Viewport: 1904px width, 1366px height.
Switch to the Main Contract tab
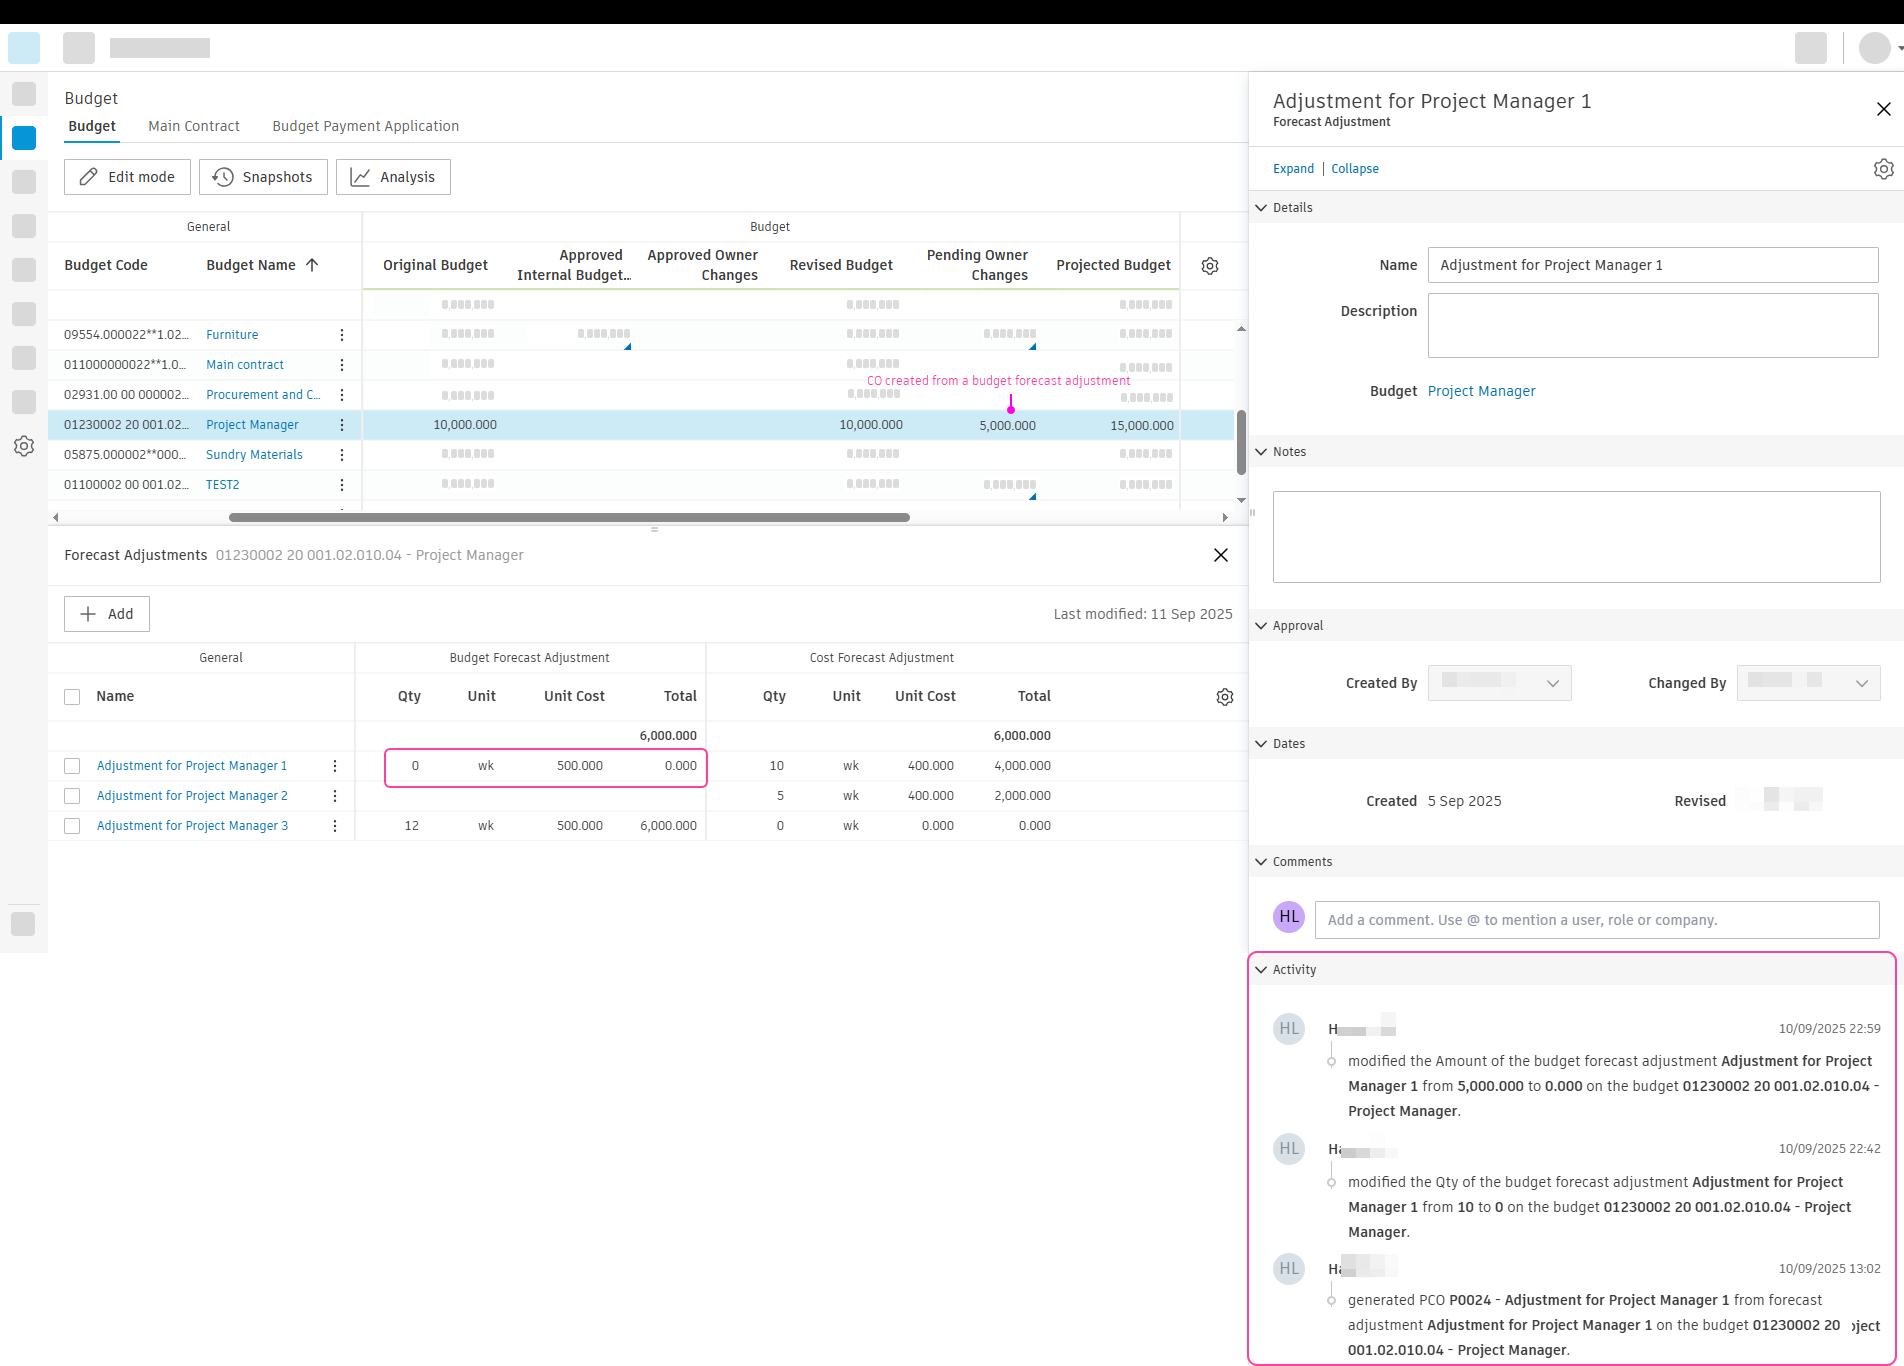[193, 126]
